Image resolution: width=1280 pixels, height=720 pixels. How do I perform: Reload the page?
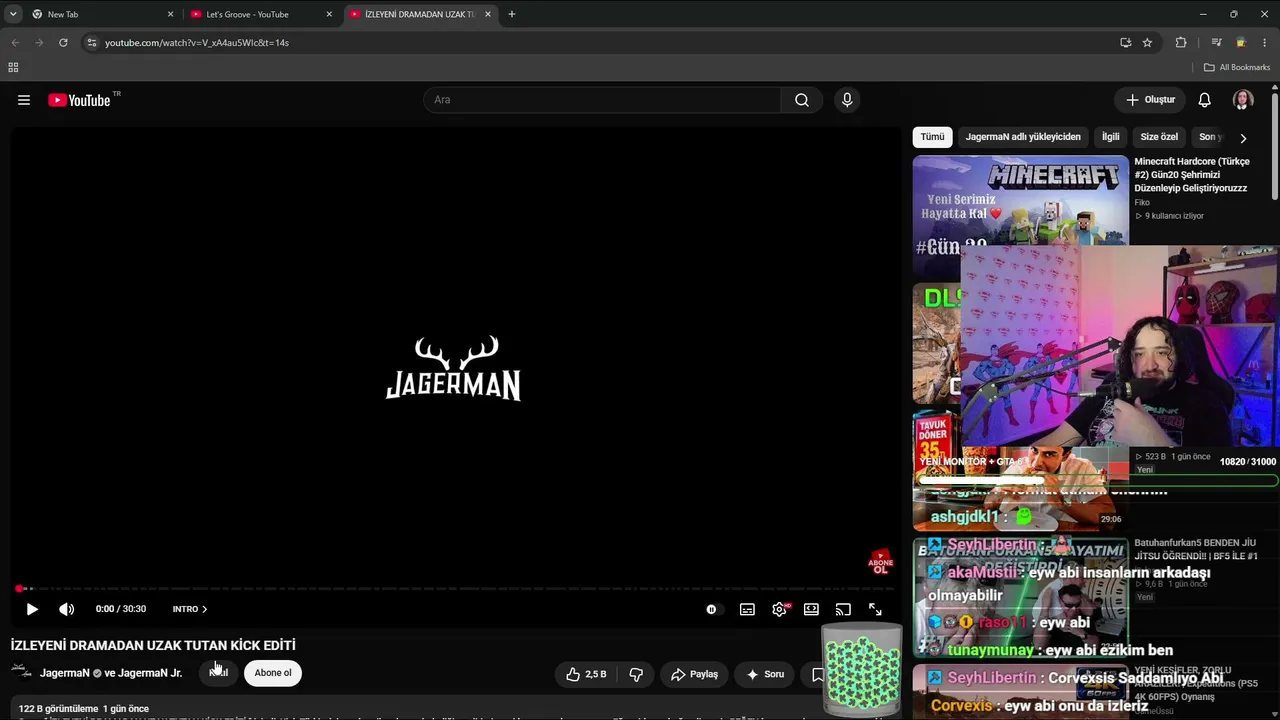click(63, 43)
